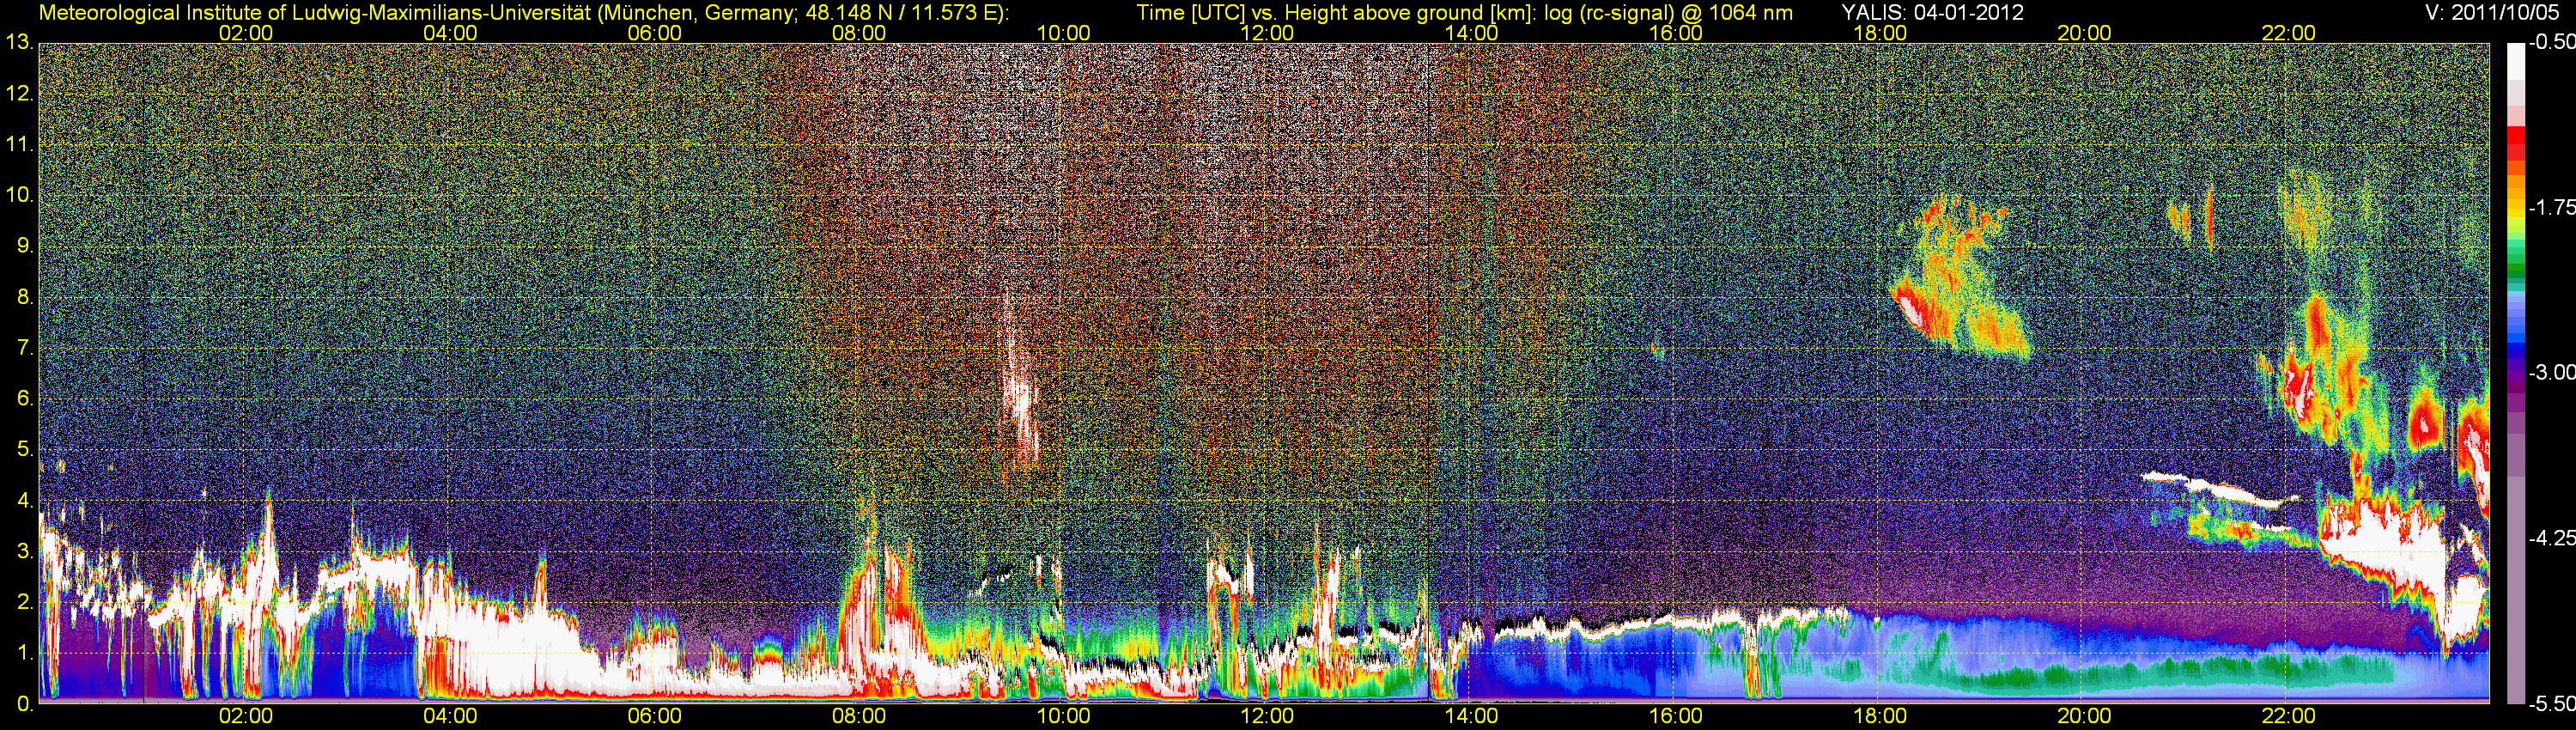Click the 02:00 label on top time axis
Screen dimensions: 2576x730
tap(246, 33)
